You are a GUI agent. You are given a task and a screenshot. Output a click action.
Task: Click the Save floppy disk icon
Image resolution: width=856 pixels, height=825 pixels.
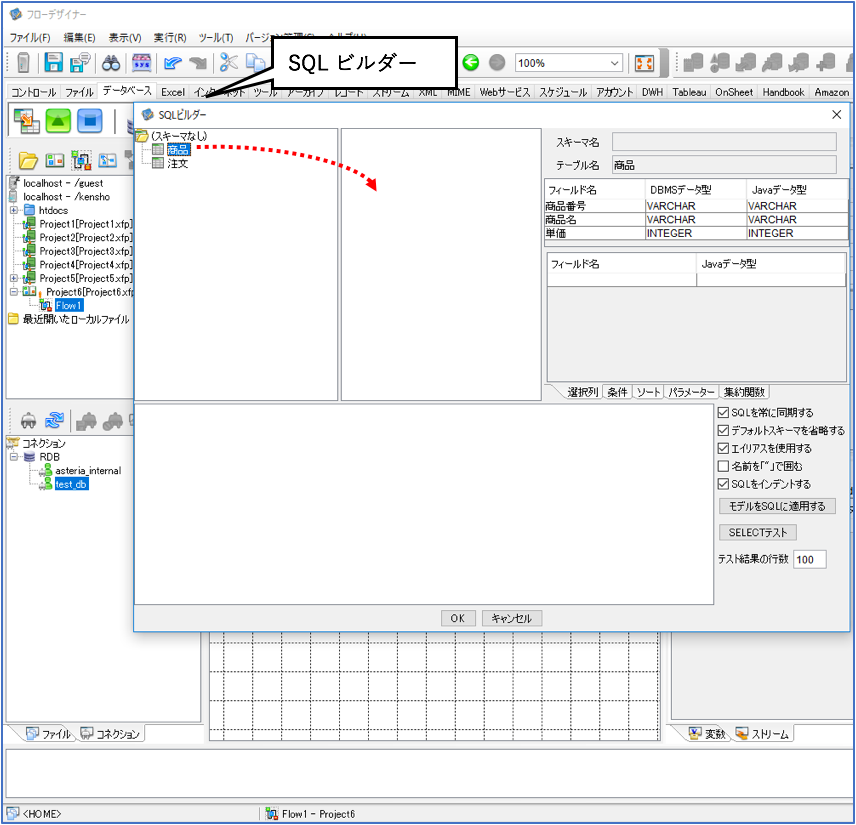tap(54, 63)
